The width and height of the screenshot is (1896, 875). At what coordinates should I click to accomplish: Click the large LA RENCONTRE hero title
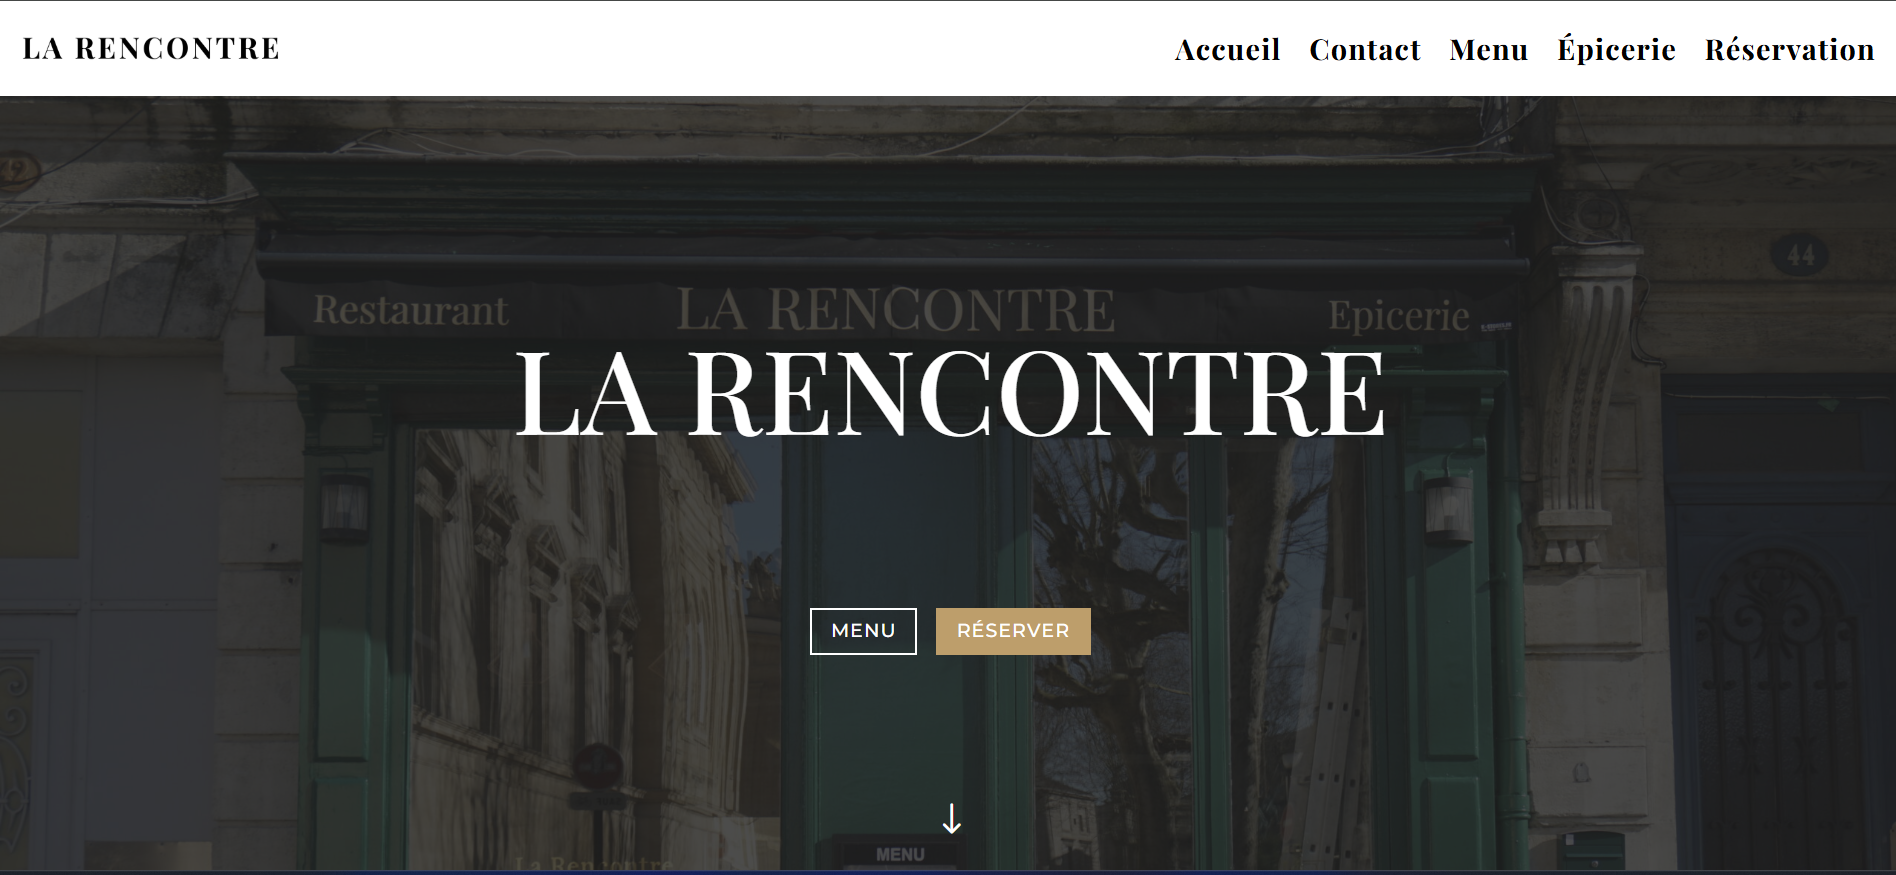(x=949, y=393)
